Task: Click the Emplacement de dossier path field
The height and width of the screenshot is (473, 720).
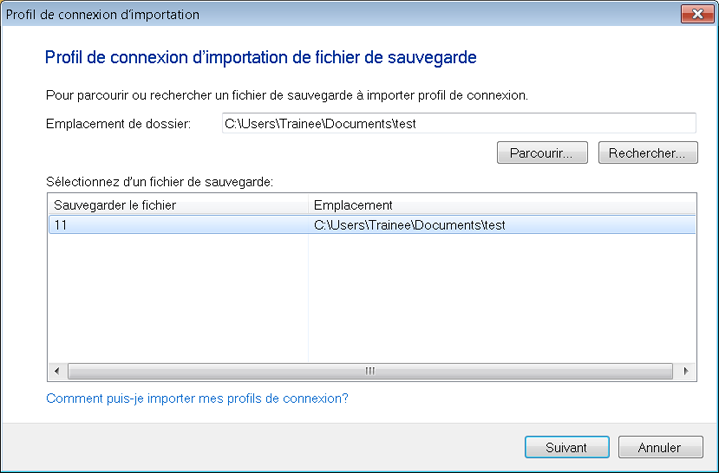Action: (458, 123)
